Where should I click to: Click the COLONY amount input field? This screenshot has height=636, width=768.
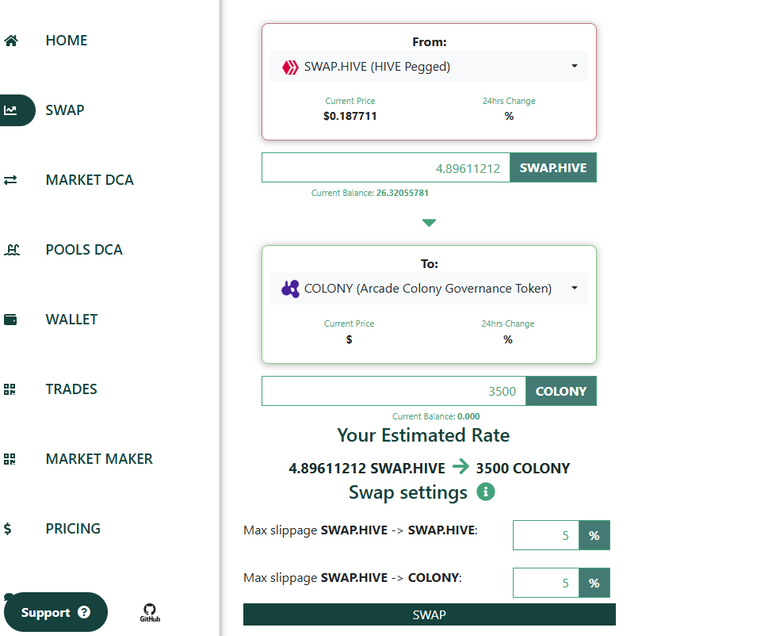tap(394, 391)
